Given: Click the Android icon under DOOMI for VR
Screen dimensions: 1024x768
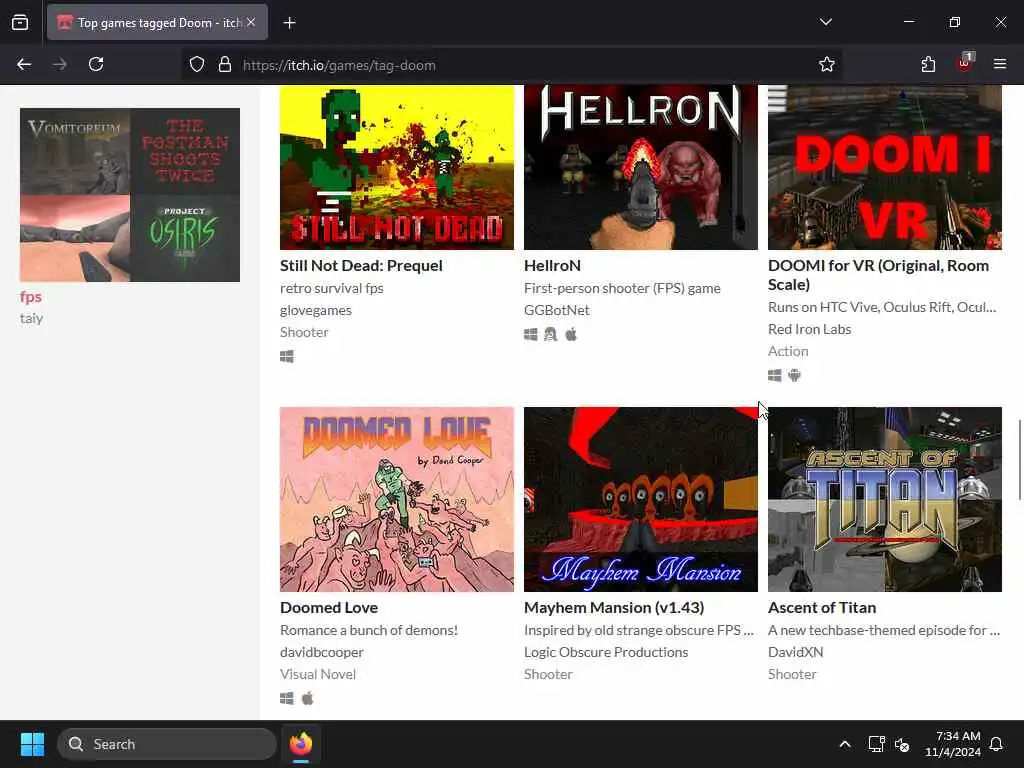Looking at the screenshot, I should click(794, 376).
